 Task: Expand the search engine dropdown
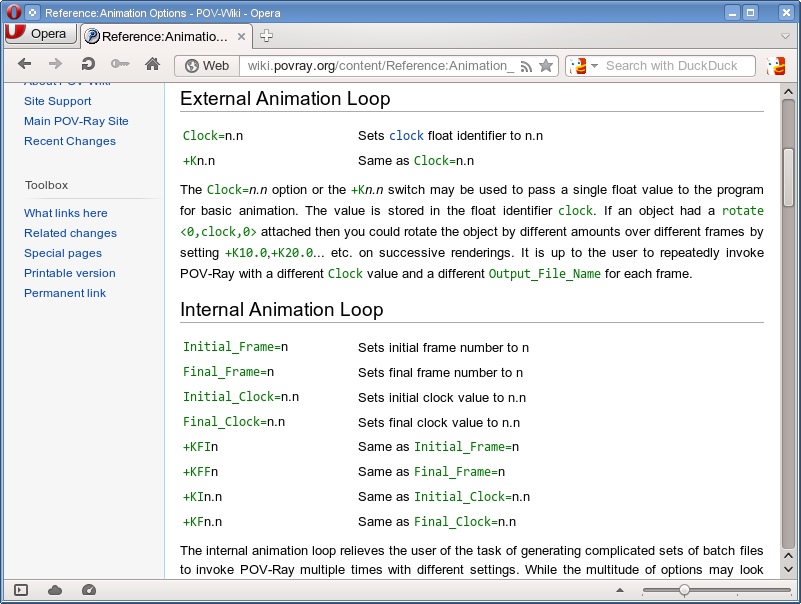(583, 66)
